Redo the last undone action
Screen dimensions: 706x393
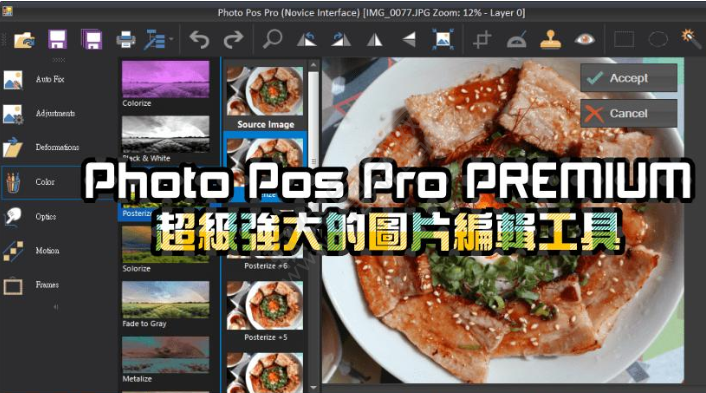pyautogui.click(x=233, y=40)
